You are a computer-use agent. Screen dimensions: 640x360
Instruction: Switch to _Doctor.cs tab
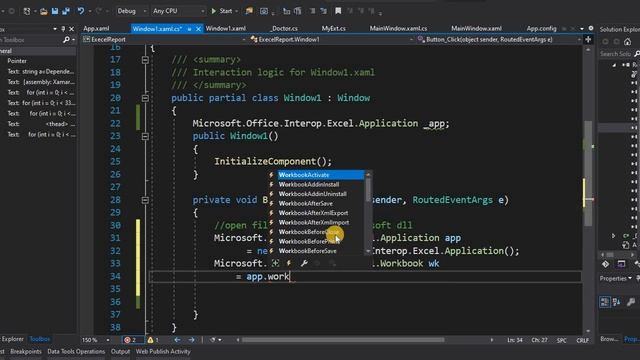[x=284, y=29]
